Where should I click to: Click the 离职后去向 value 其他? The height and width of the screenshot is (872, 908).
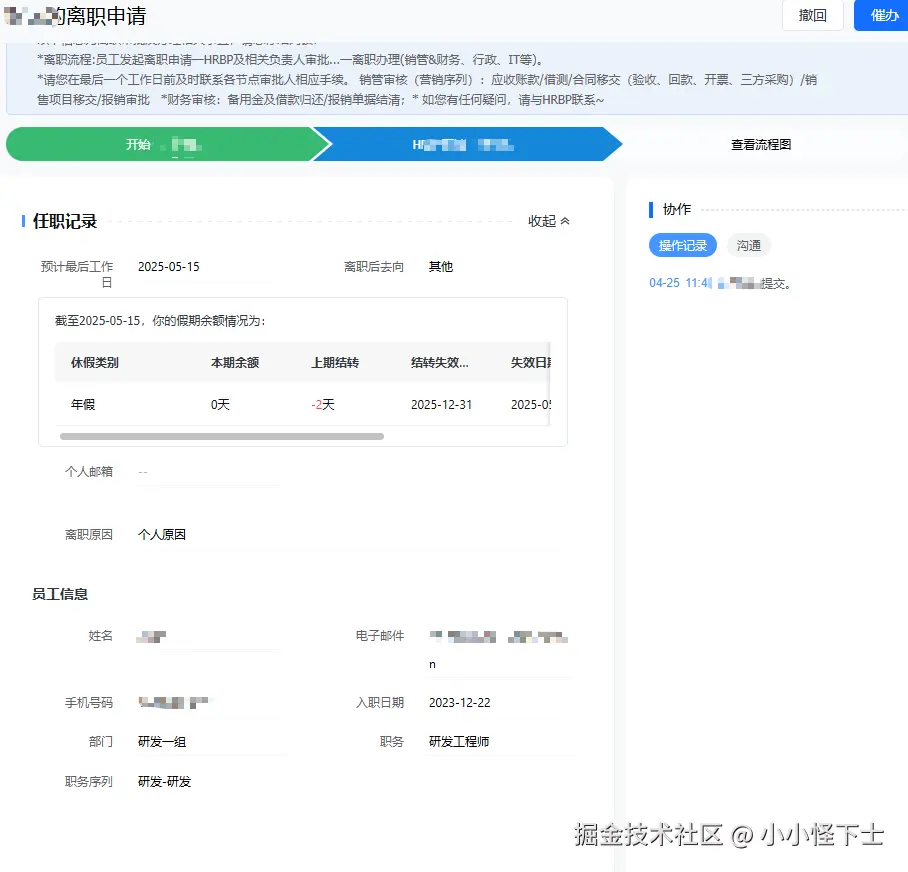click(x=439, y=267)
